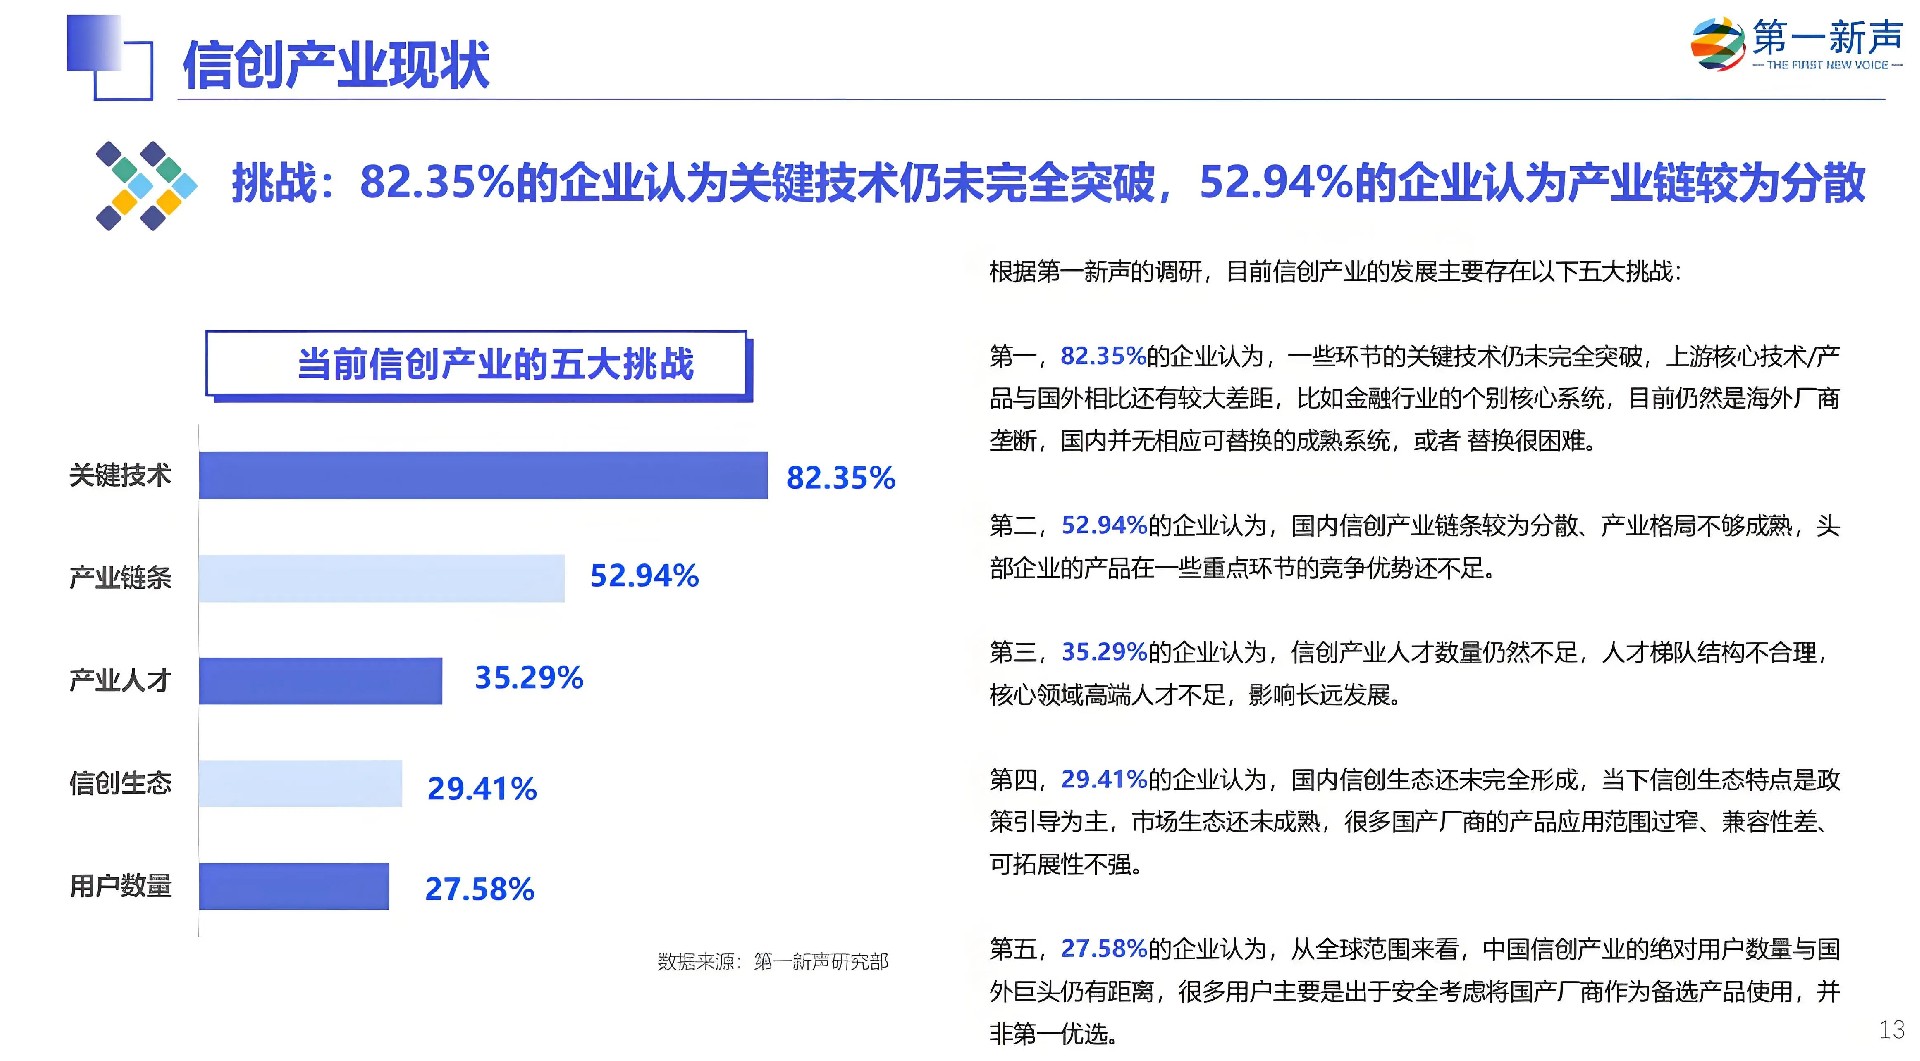Click the 27.58% chart data label

(x=479, y=889)
